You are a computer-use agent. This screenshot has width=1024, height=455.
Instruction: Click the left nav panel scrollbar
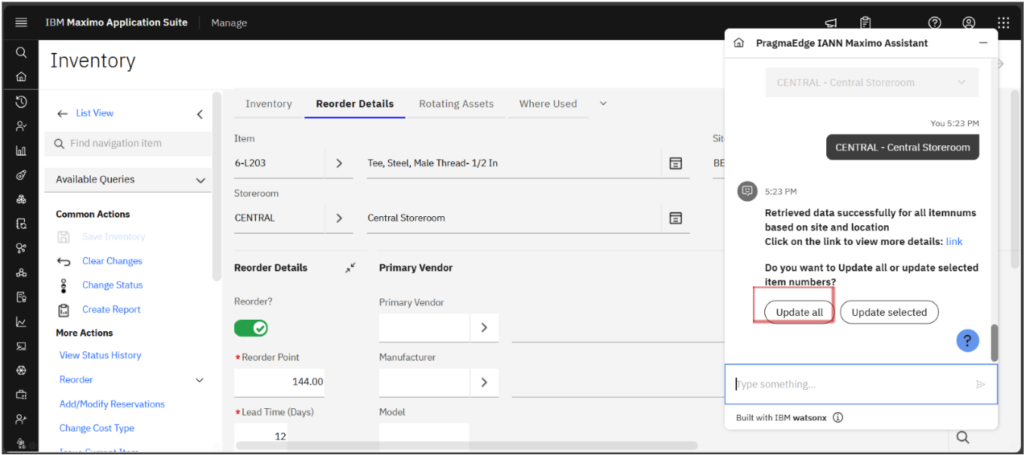pyautogui.click(x=216, y=186)
